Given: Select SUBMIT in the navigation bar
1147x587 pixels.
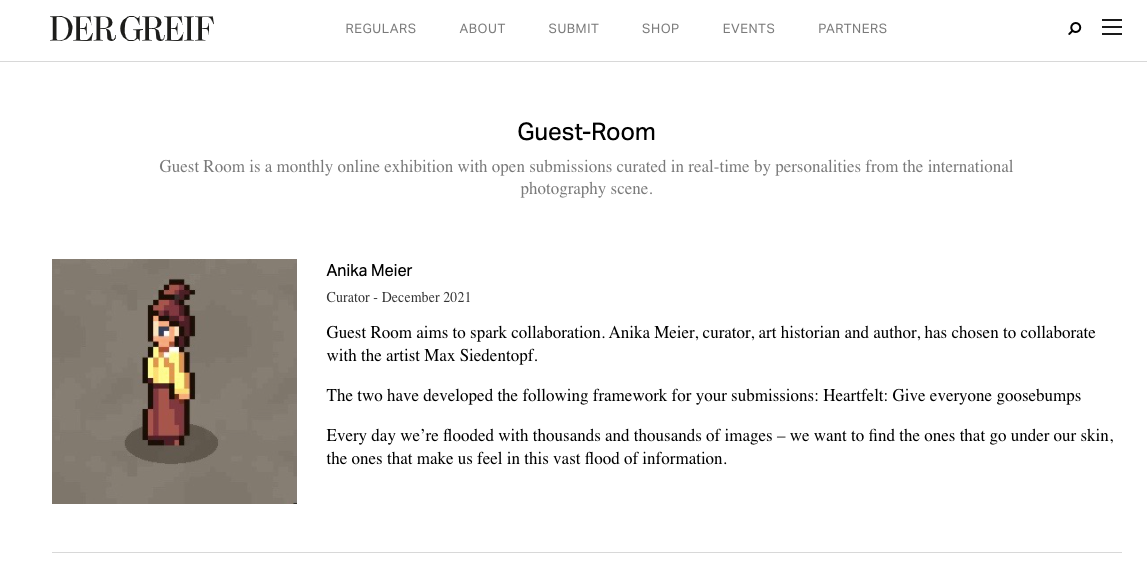Looking at the screenshot, I should pos(573,29).
